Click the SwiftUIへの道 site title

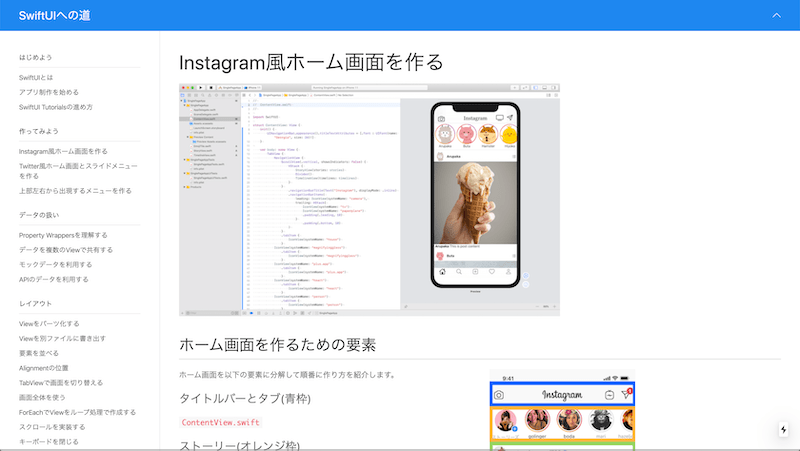[x=55, y=15]
